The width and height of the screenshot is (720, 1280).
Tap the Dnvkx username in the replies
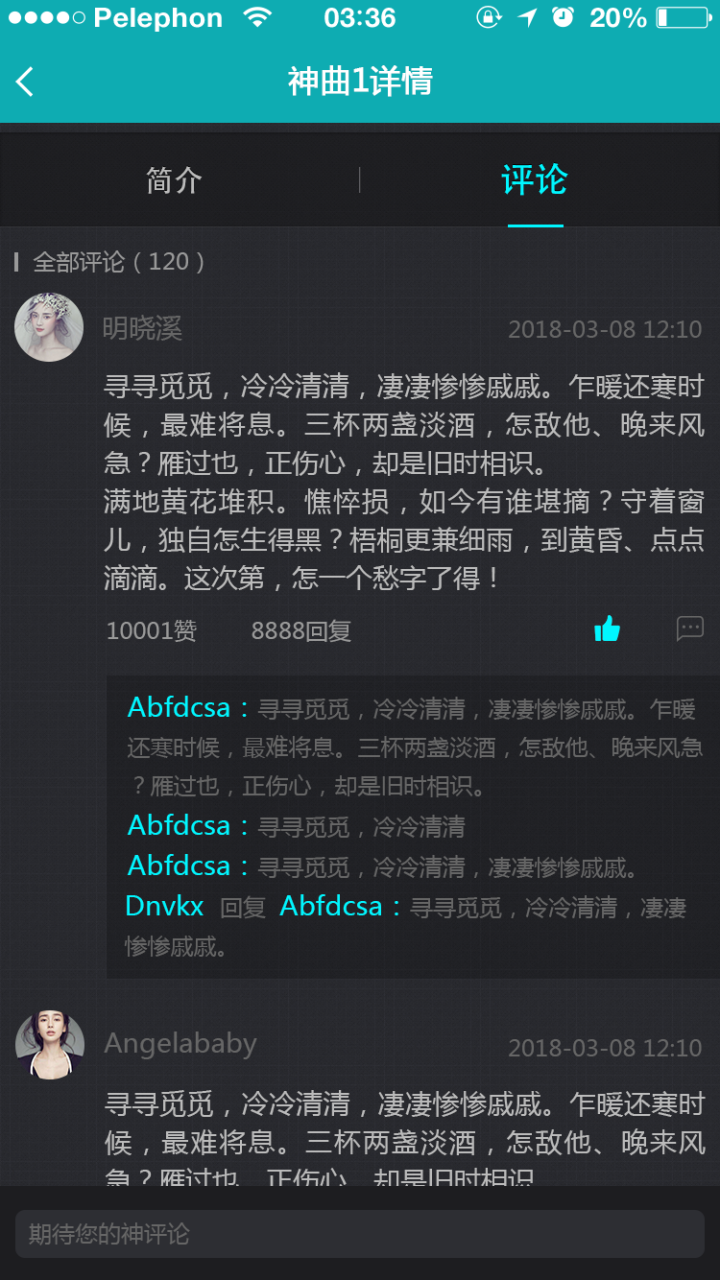[164, 907]
